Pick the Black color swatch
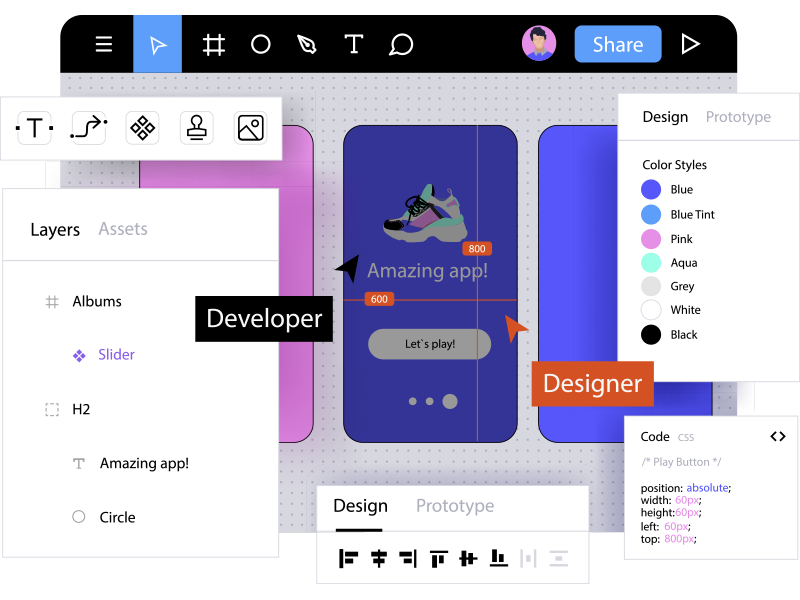Screen dimensions: 800x600 pos(651,335)
